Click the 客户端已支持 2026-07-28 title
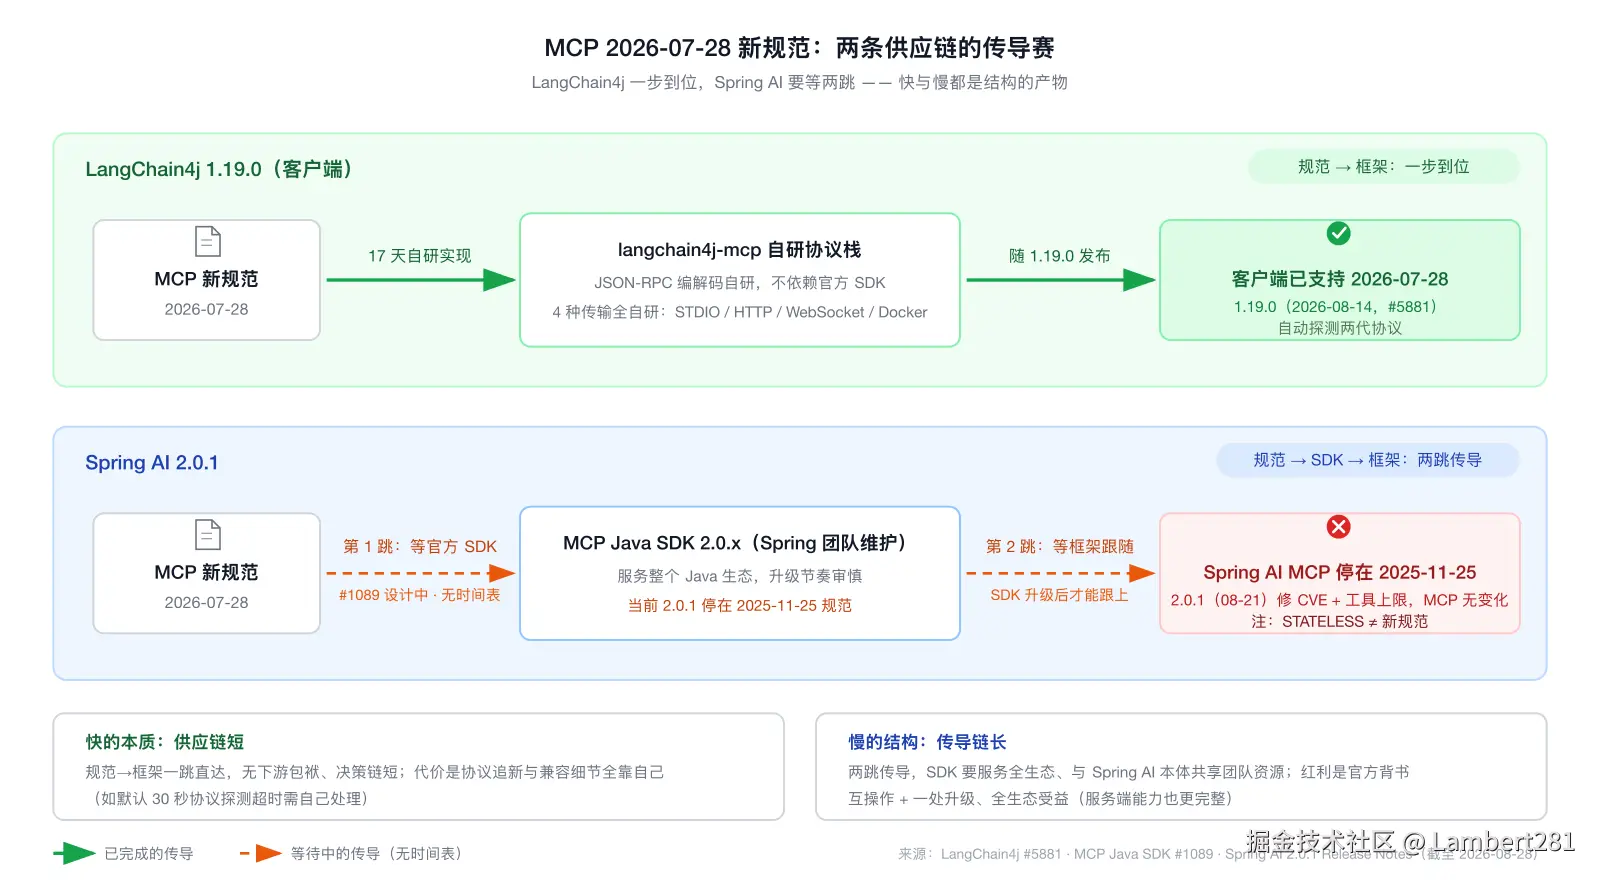Image resolution: width=1600 pixels, height=880 pixels. coord(1340,279)
